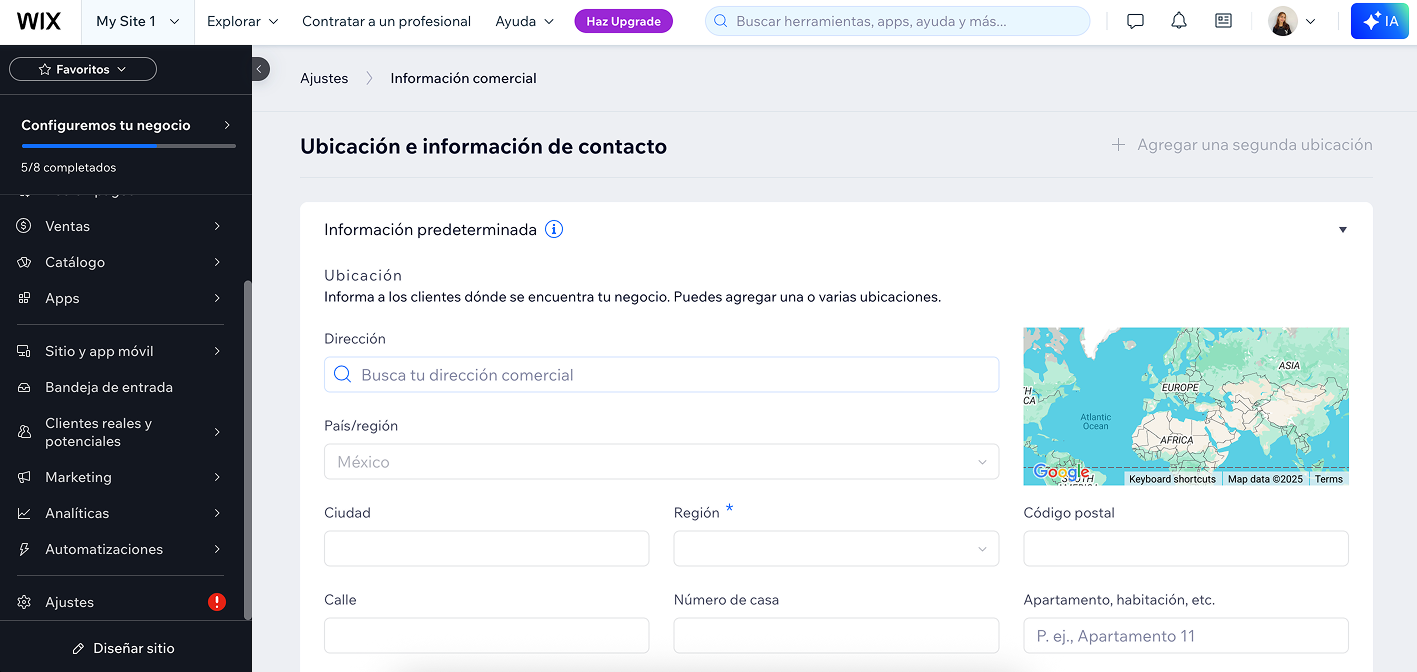The width and height of the screenshot is (1417, 672).
Task: Click the Google map thumbnail
Action: pyautogui.click(x=1186, y=406)
